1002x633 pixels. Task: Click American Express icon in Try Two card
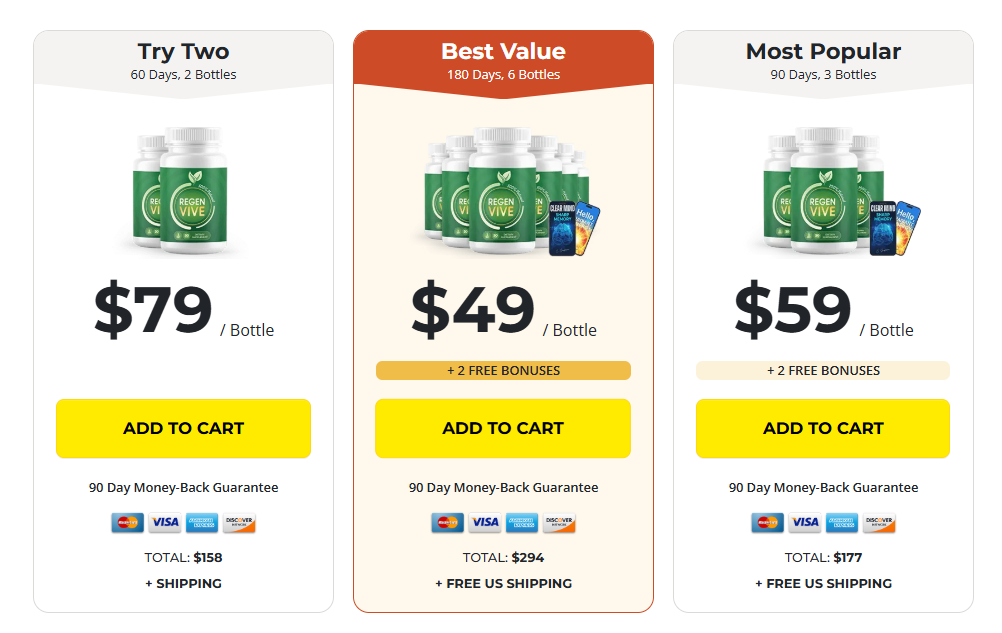point(202,522)
